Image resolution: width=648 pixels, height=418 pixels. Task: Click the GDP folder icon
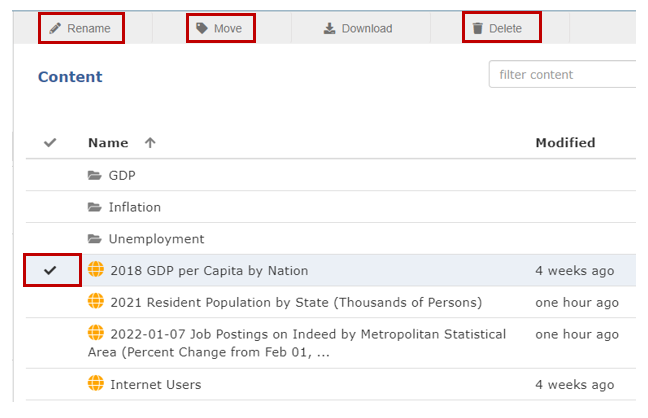(x=95, y=175)
